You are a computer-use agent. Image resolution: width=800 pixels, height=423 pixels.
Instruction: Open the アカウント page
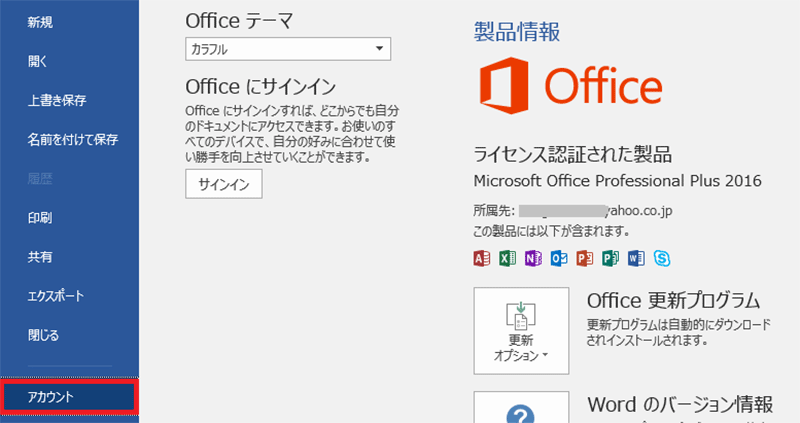tap(69, 396)
